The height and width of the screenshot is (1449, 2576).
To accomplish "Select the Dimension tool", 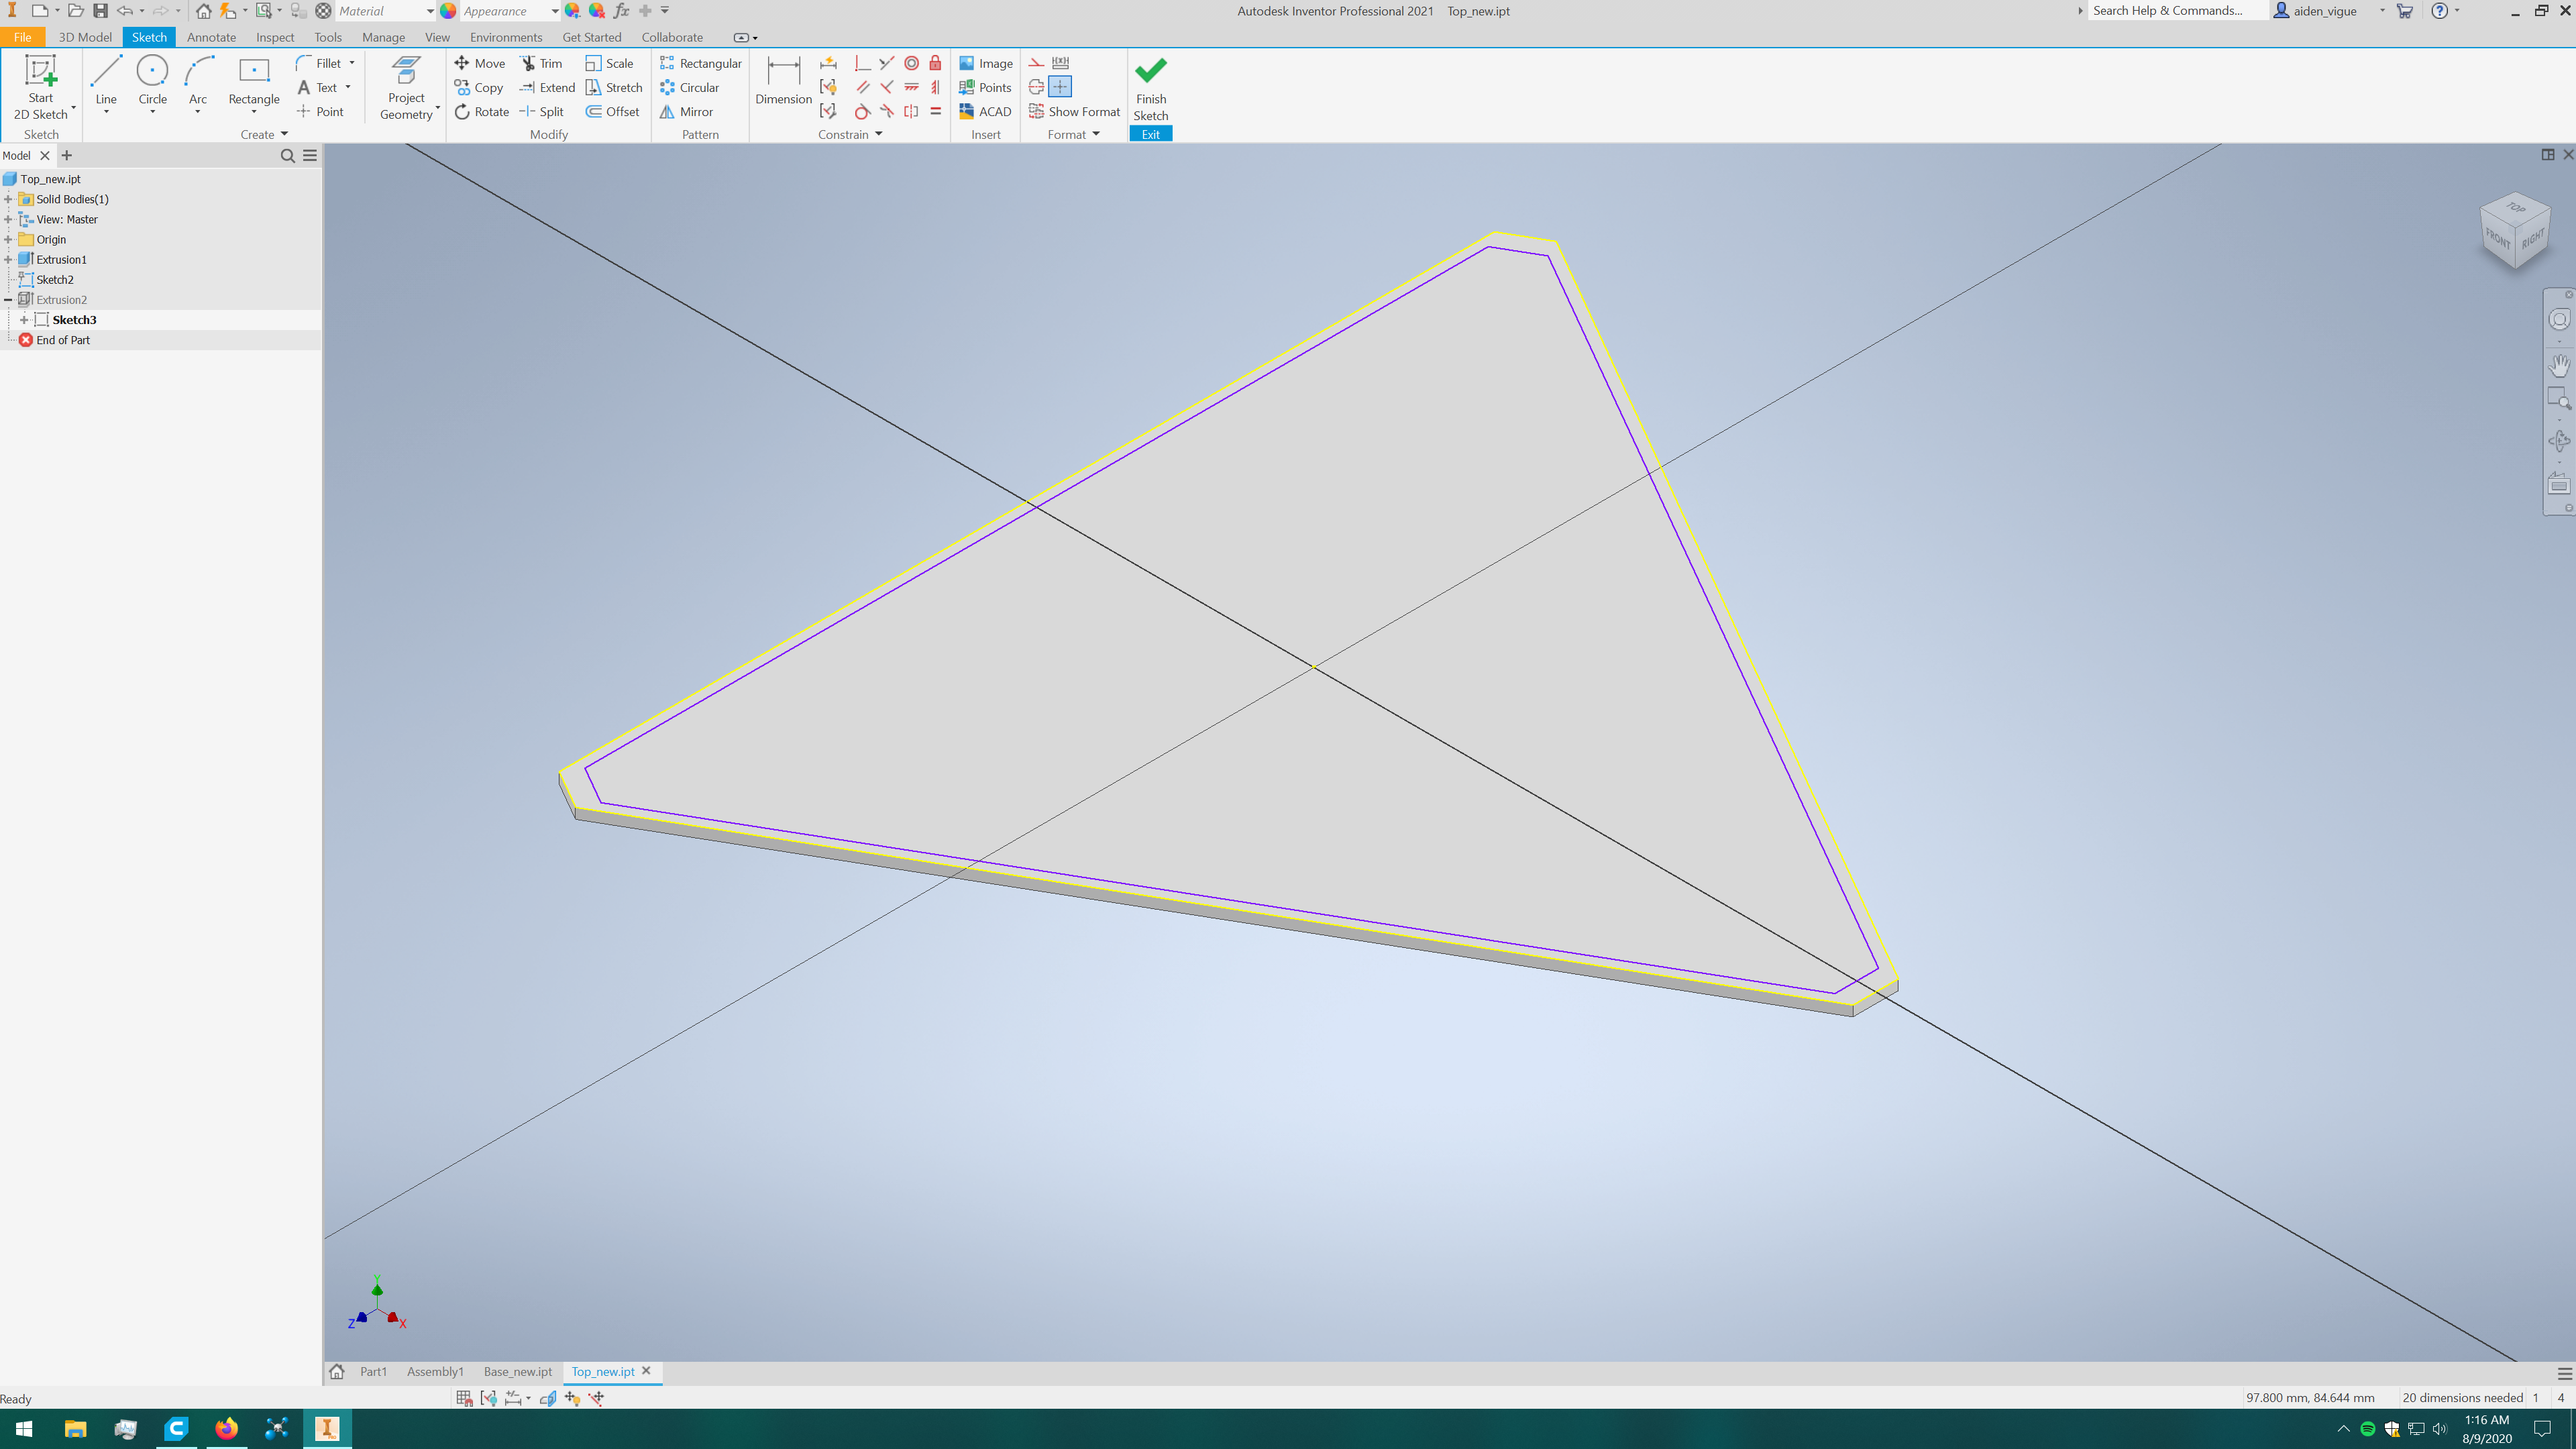I will 783,80.
